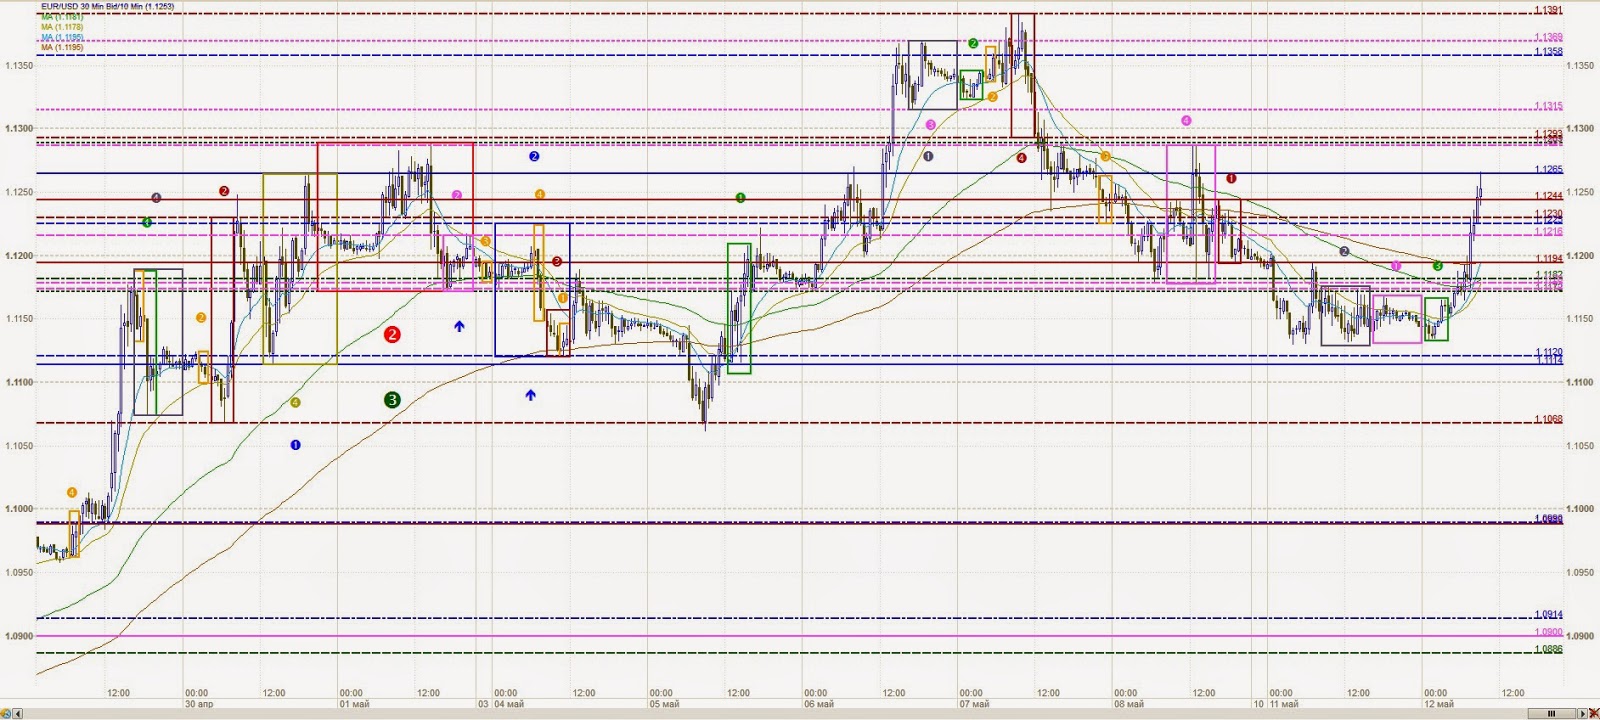This screenshot has height=720, width=1600.
Task: Click the 07 май date label
Action: [x=974, y=704]
